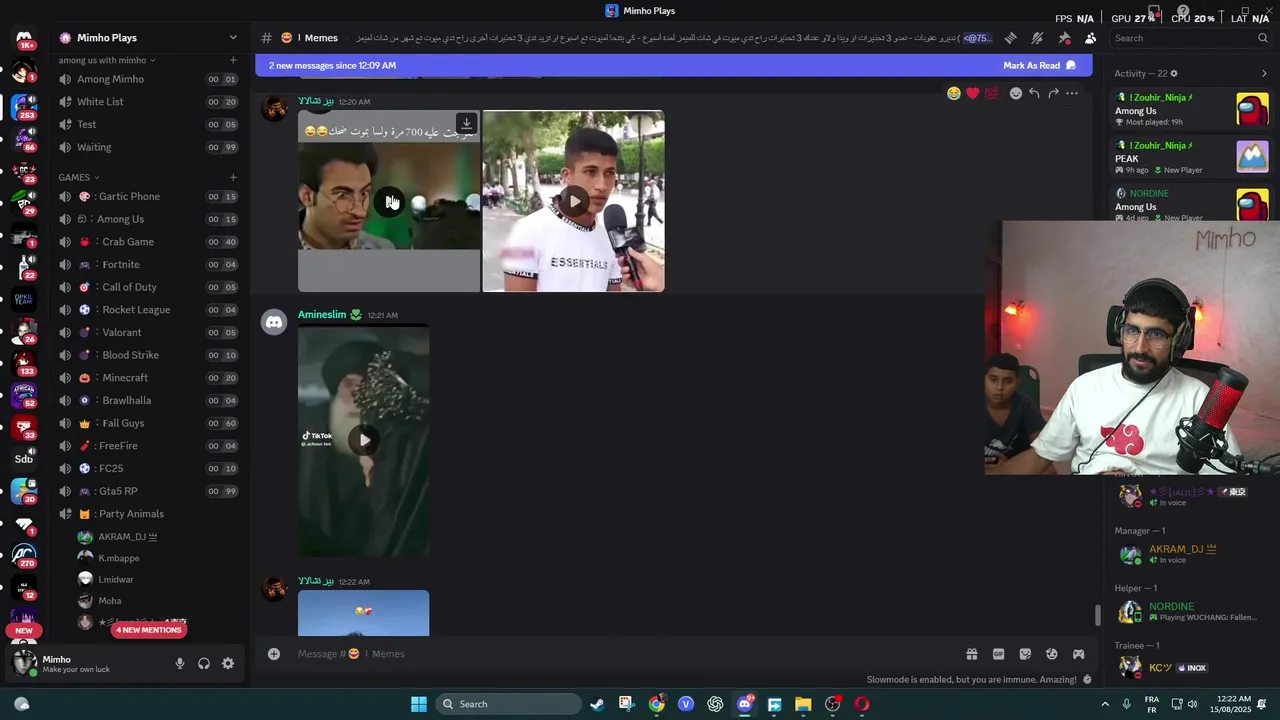Screen dimensions: 1280x720
Task: Join White List voice channel
Action: [x=148, y=102]
